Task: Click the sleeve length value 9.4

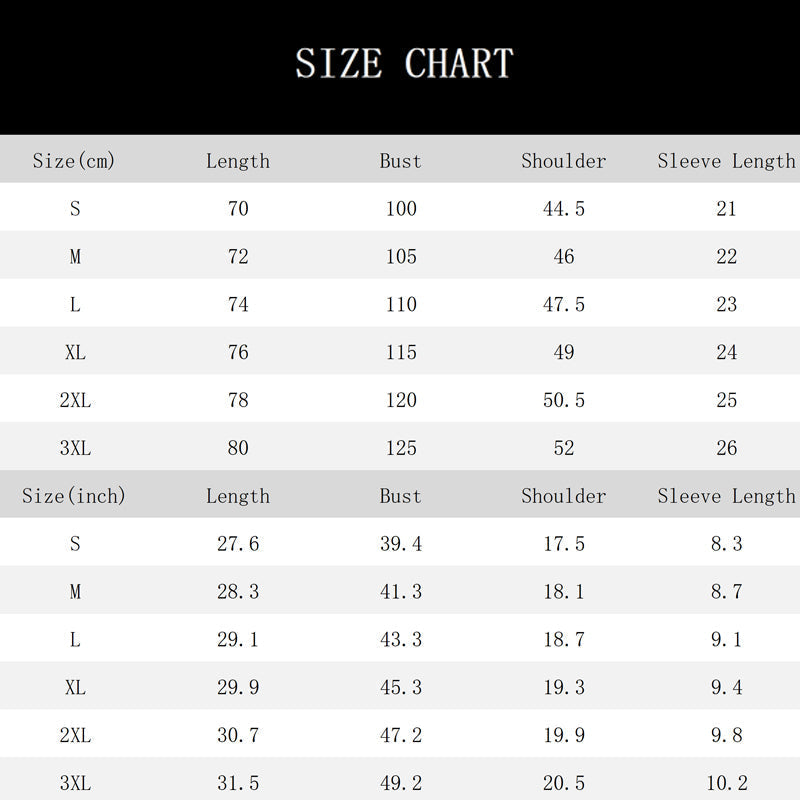Action: coord(727,688)
